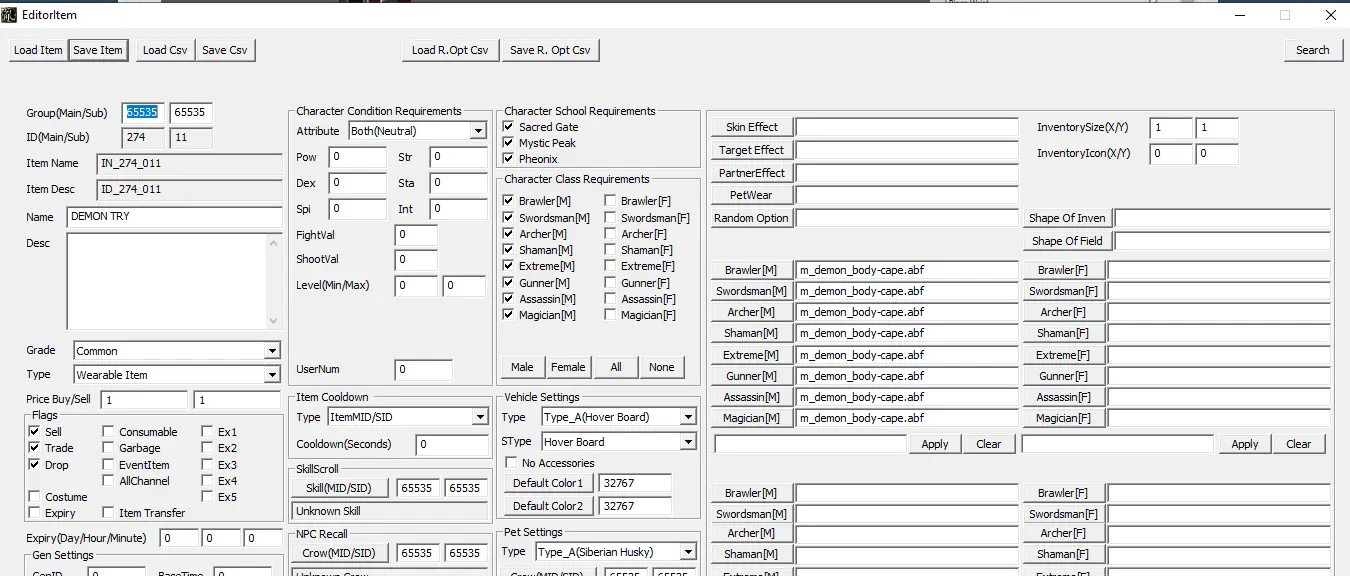The height and width of the screenshot is (576, 1350).
Task: Click the Save Csv button
Action: [225, 50]
